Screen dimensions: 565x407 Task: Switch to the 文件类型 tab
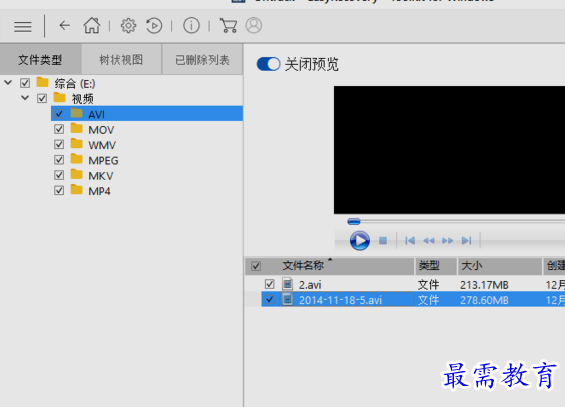(x=40, y=59)
